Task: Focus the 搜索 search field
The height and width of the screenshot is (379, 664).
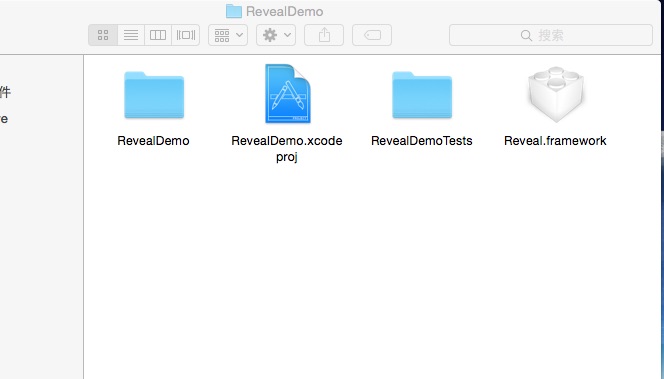Action: pos(551,35)
